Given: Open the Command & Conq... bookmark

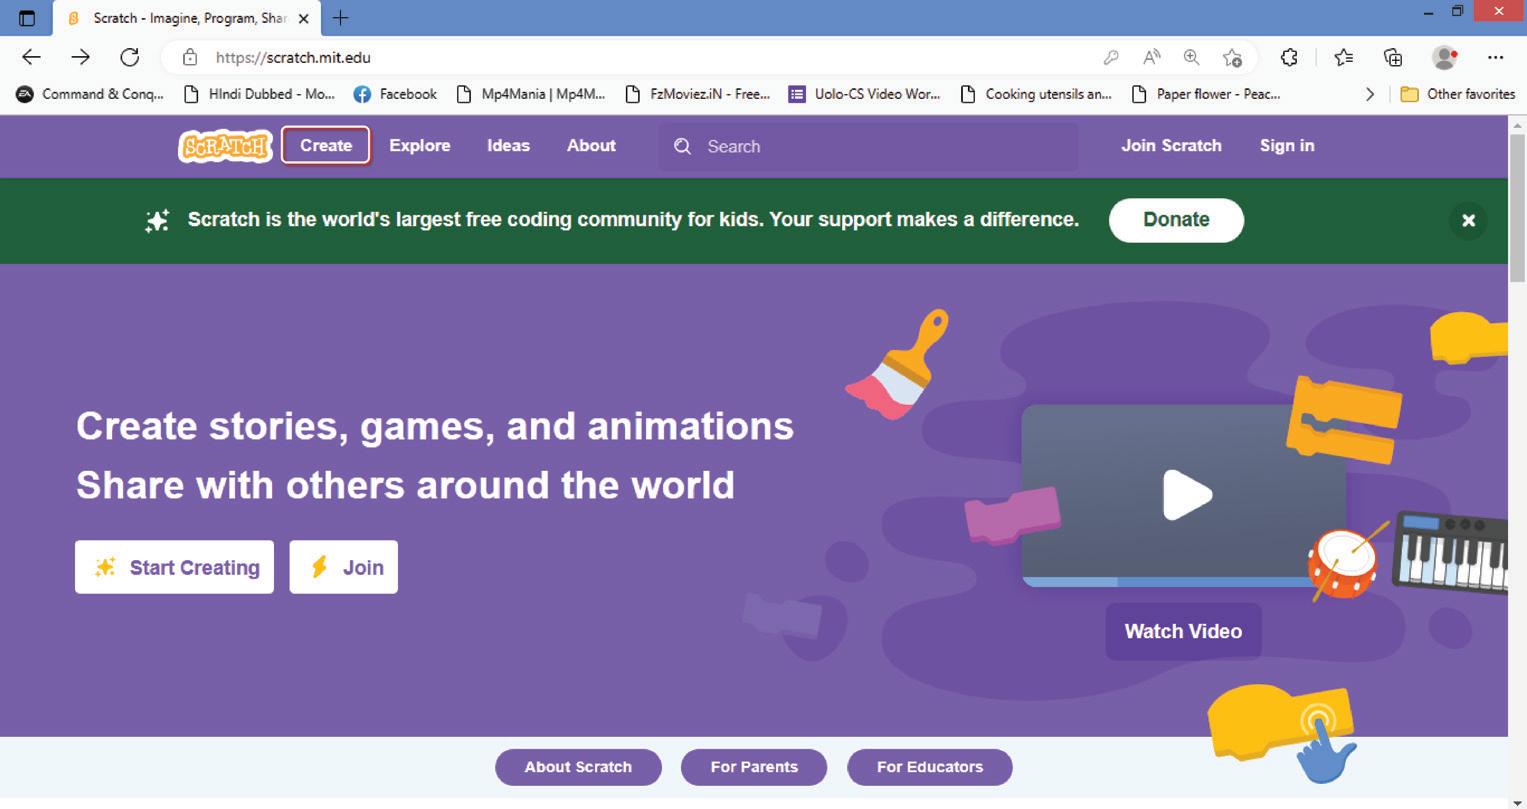Looking at the screenshot, I should coord(90,94).
